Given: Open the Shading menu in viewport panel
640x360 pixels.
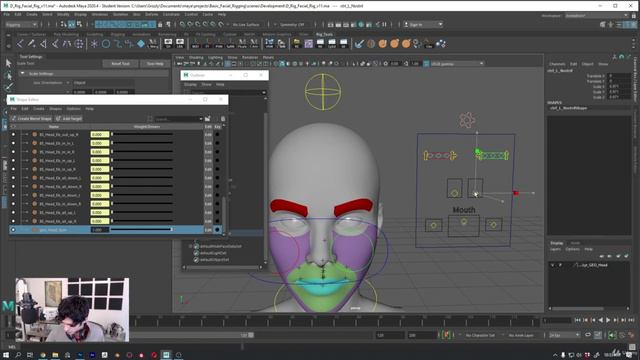Looking at the screenshot, I should coord(196,58).
